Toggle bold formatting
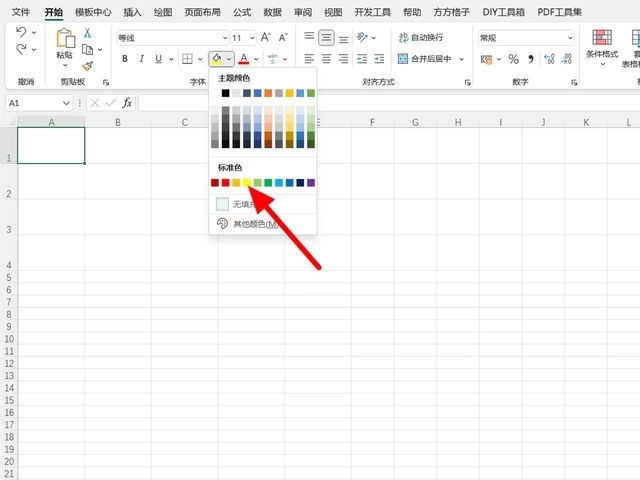Viewport: 640px width, 480px height. [125, 59]
